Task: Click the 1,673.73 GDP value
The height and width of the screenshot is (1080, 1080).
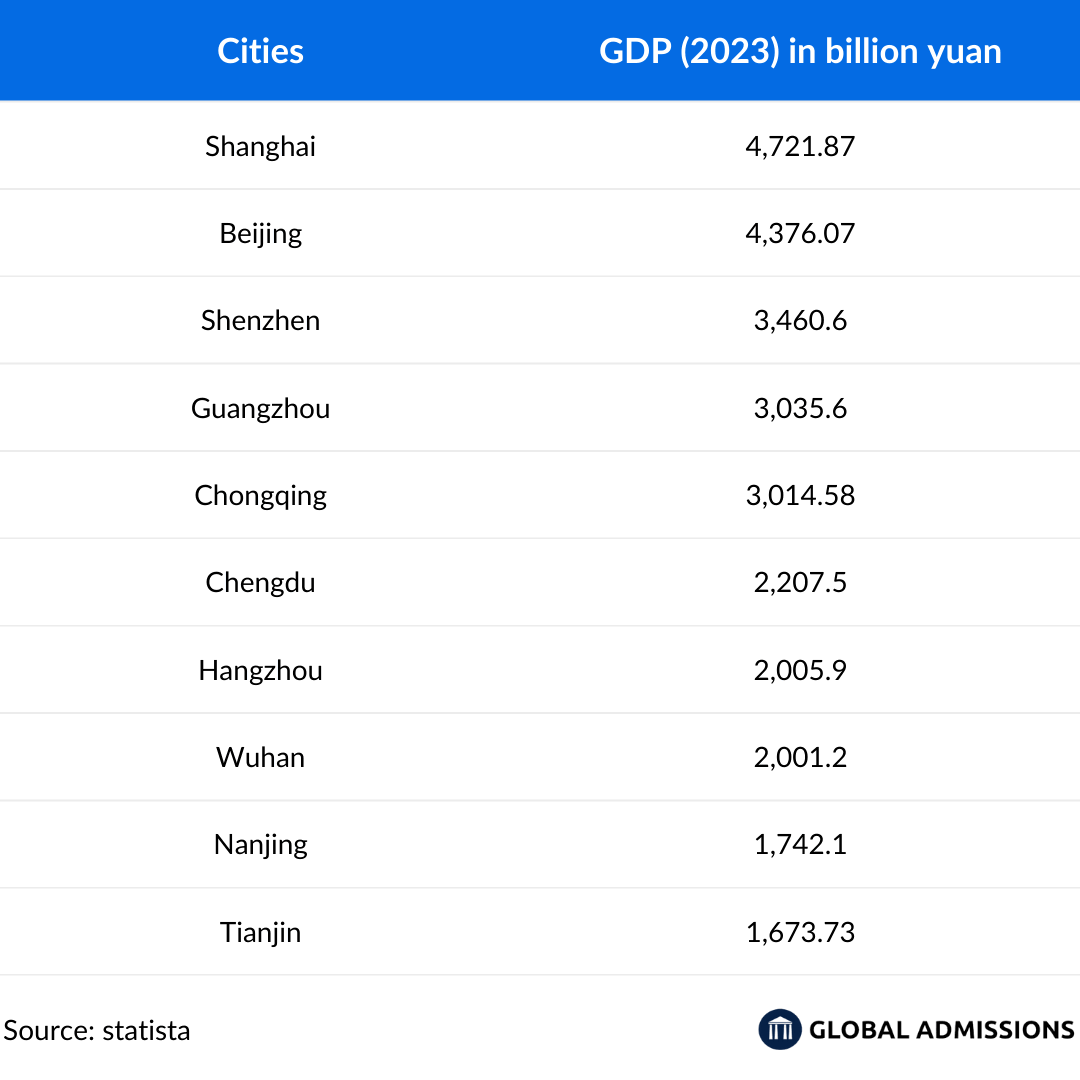Action: coord(800,932)
